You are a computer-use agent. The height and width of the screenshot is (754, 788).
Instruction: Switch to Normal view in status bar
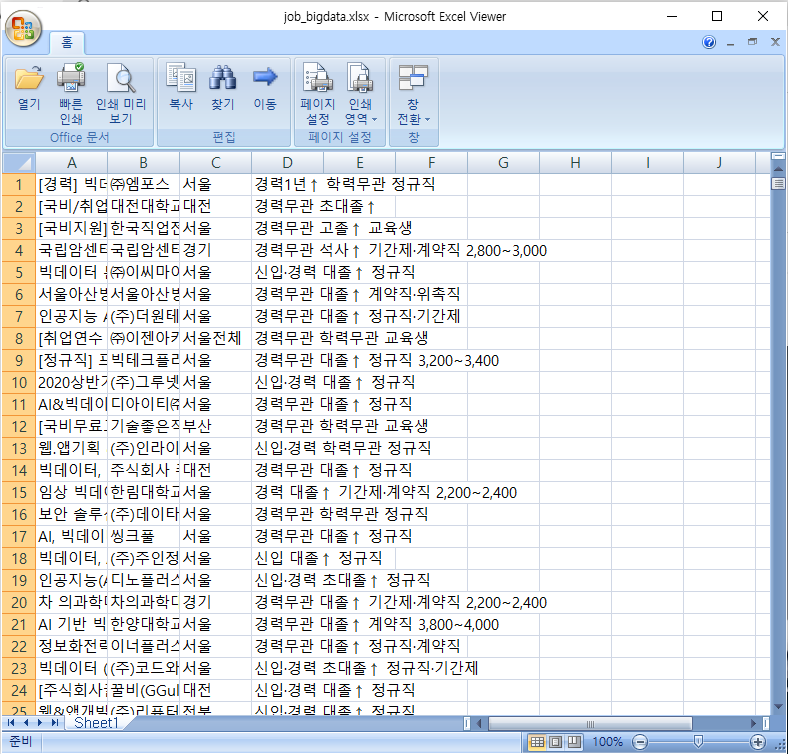point(537,742)
